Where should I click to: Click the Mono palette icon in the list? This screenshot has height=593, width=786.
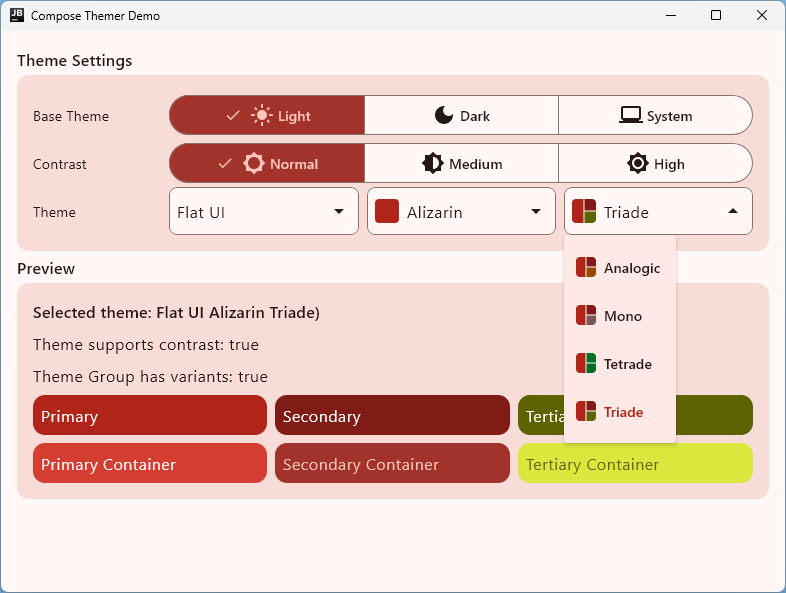[585, 316]
